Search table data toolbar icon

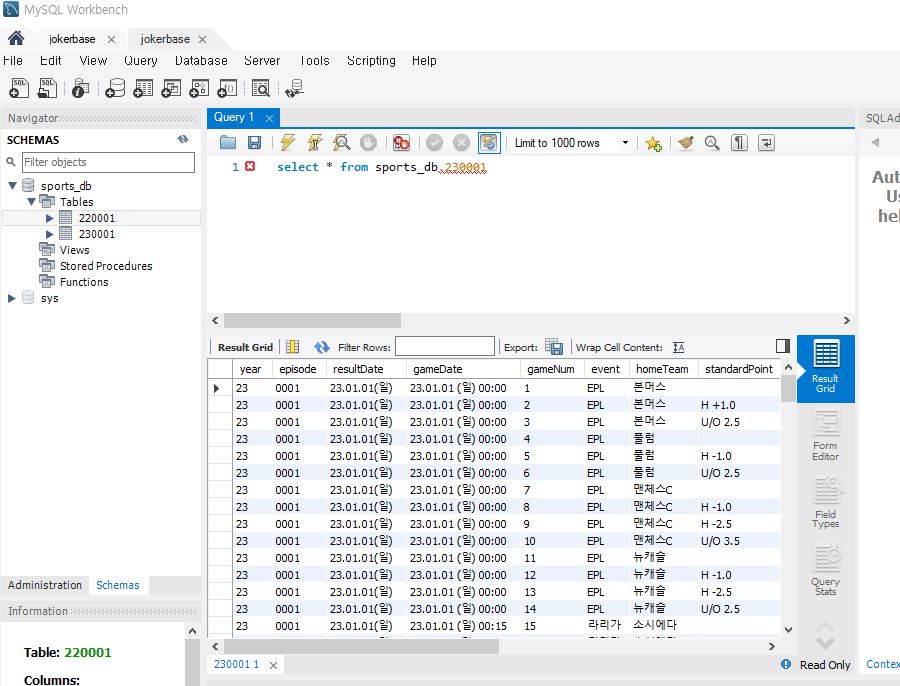point(261,88)
